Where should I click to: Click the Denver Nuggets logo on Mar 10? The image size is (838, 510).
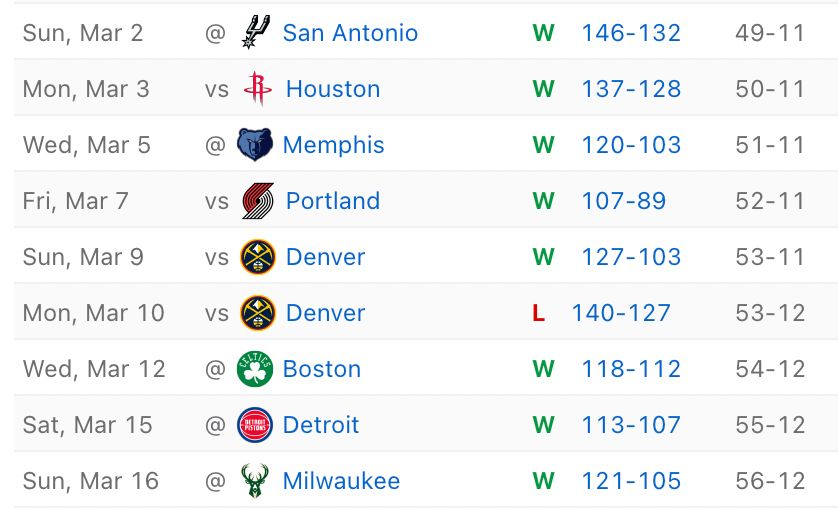257,313
